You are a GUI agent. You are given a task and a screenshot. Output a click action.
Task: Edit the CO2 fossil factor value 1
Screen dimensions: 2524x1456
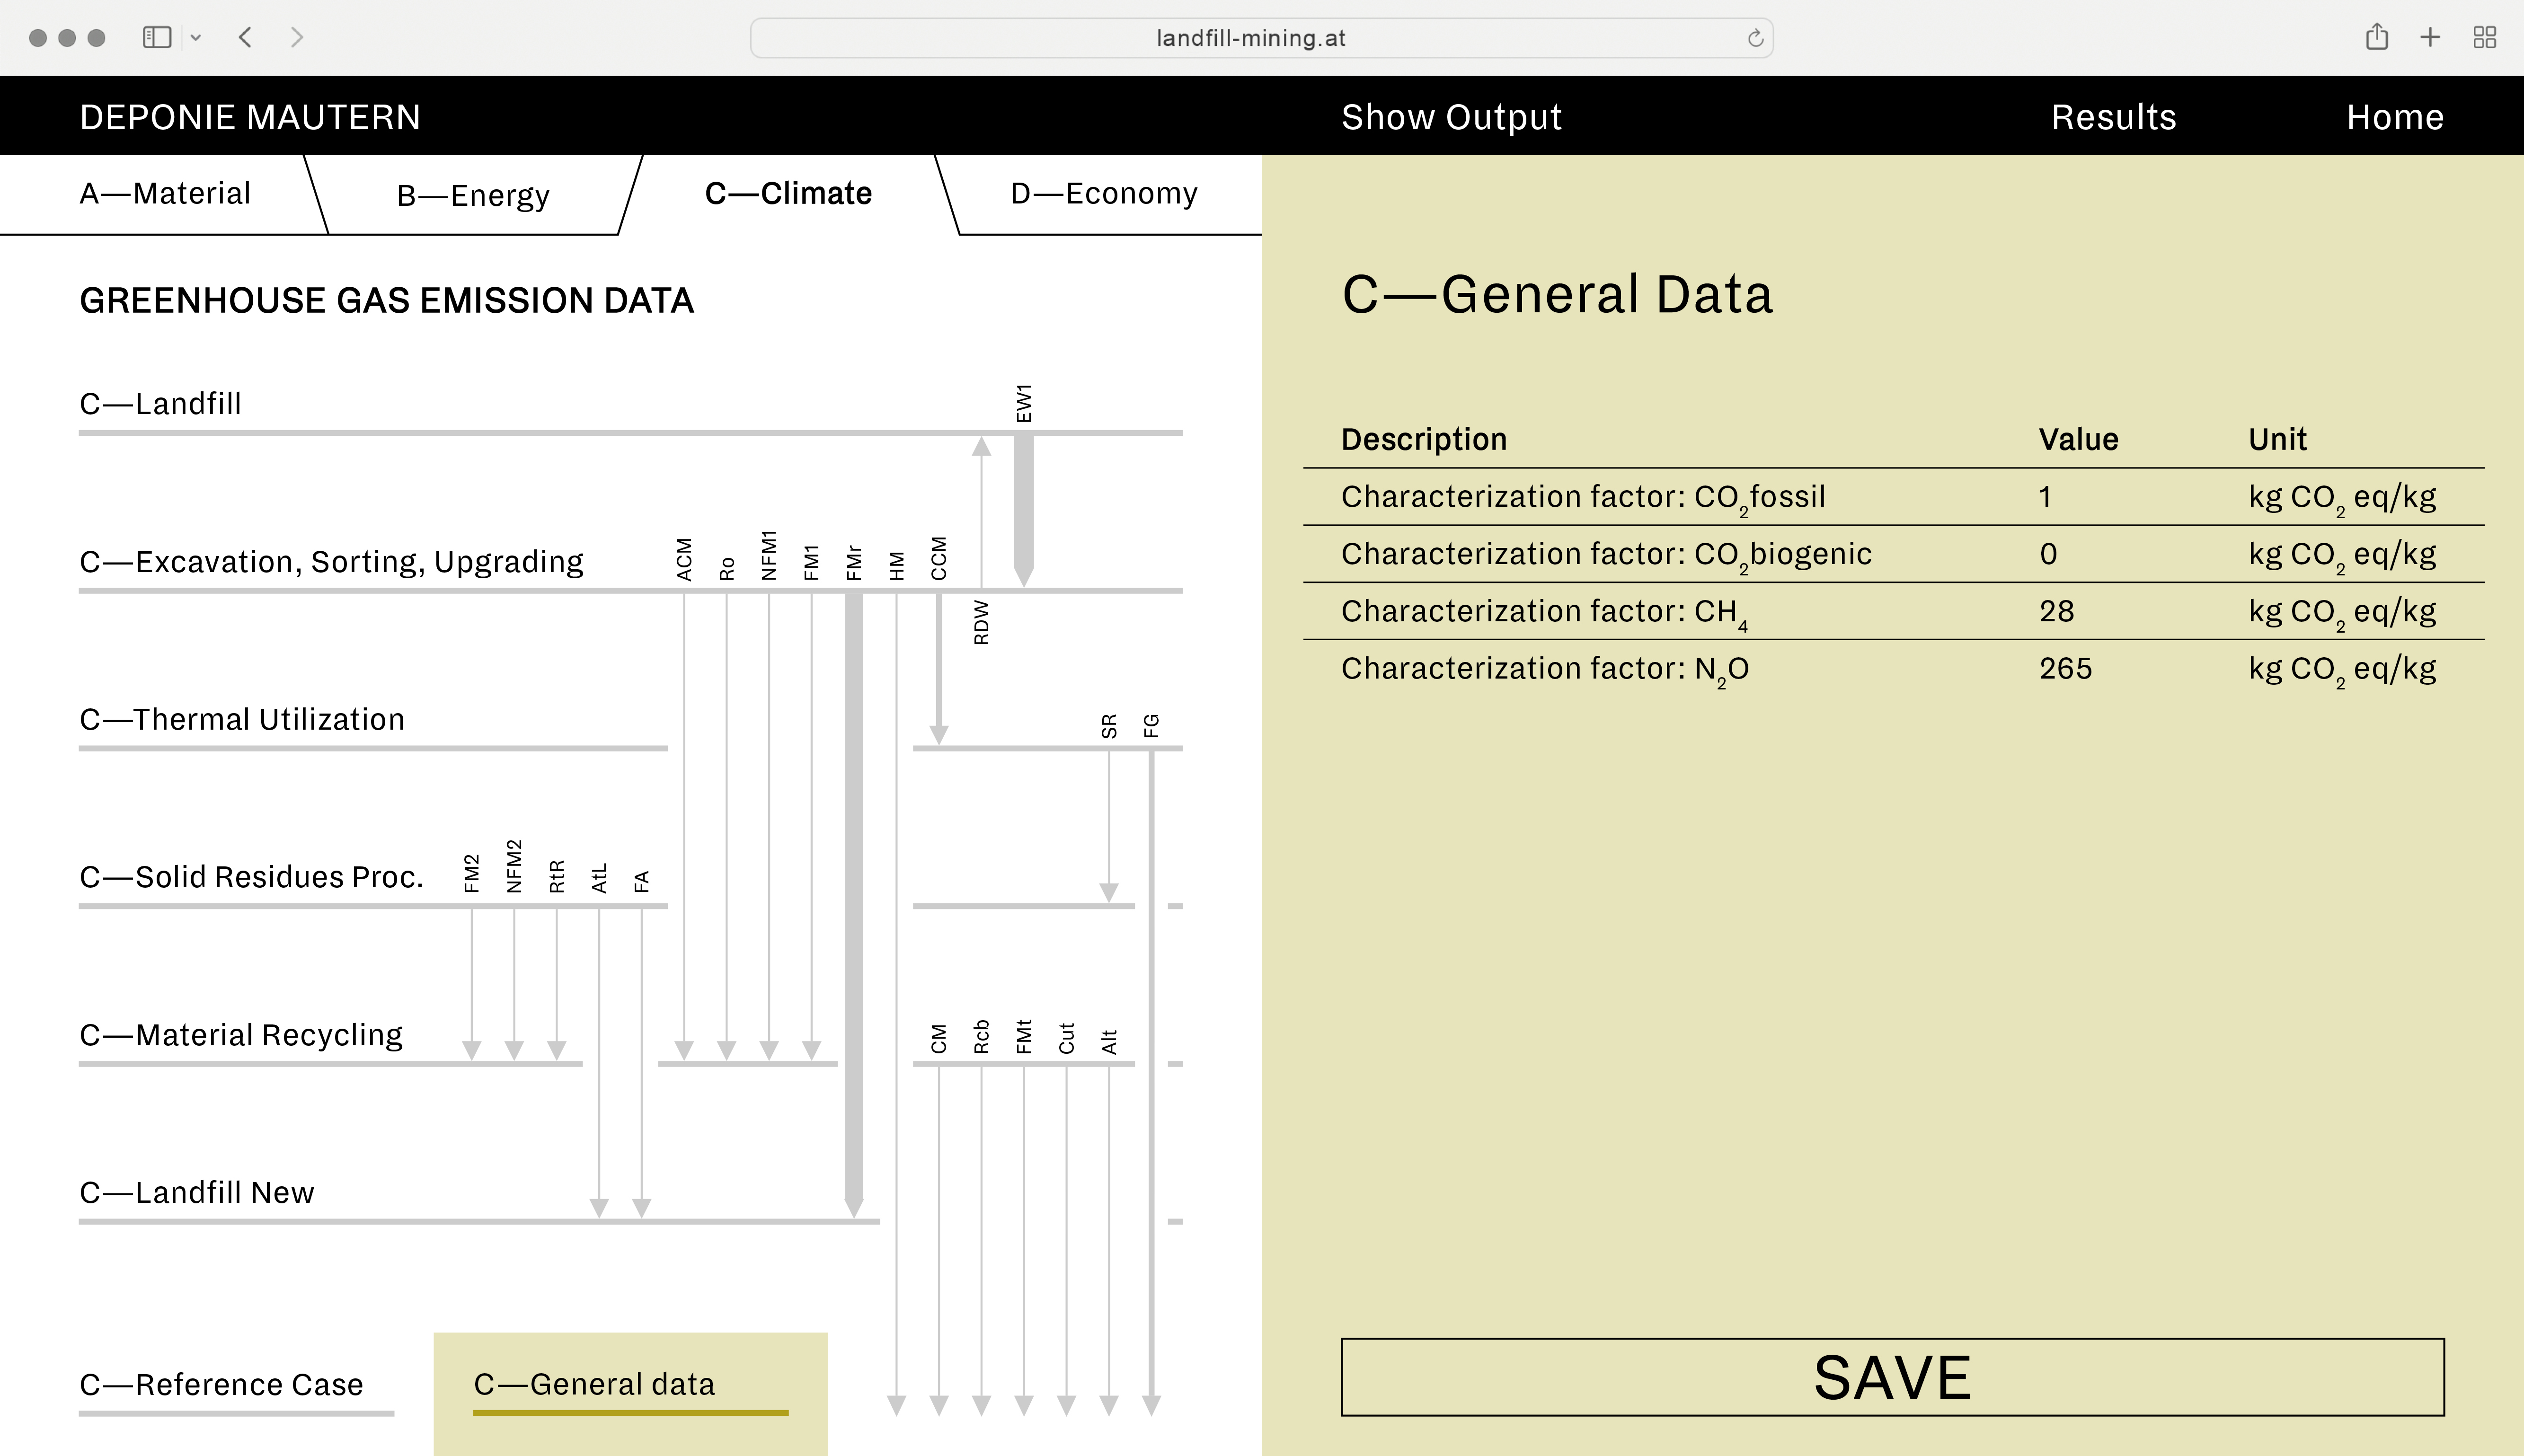2046,497
